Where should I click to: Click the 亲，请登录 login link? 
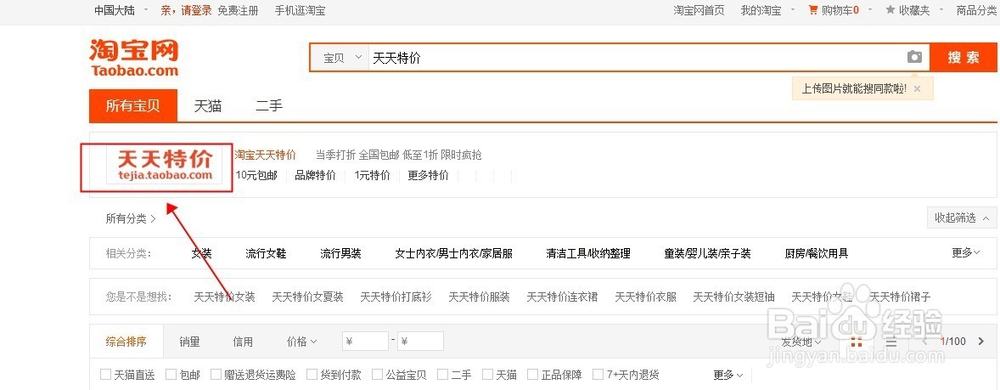pos(186,10)
